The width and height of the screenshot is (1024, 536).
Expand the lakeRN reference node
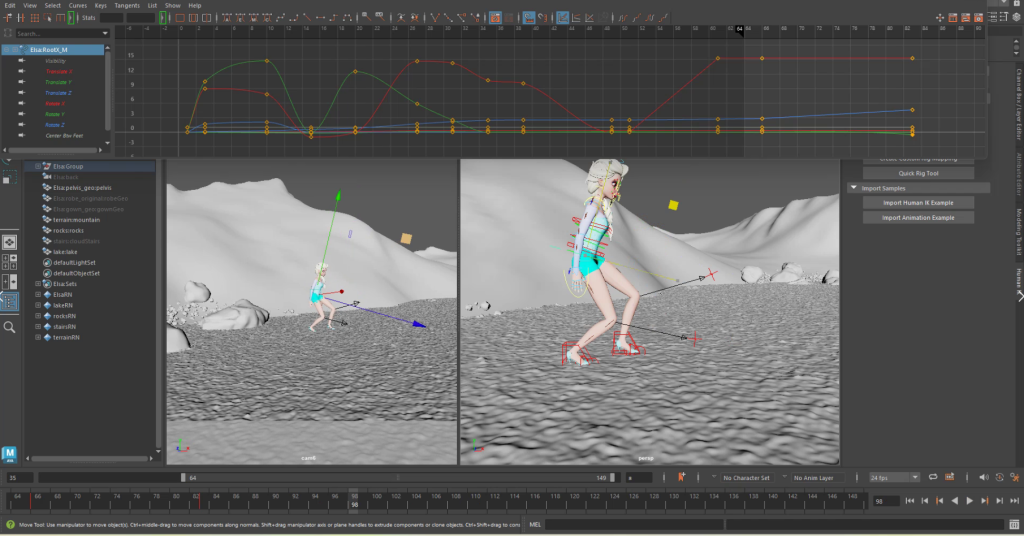[x=38, y=305]
